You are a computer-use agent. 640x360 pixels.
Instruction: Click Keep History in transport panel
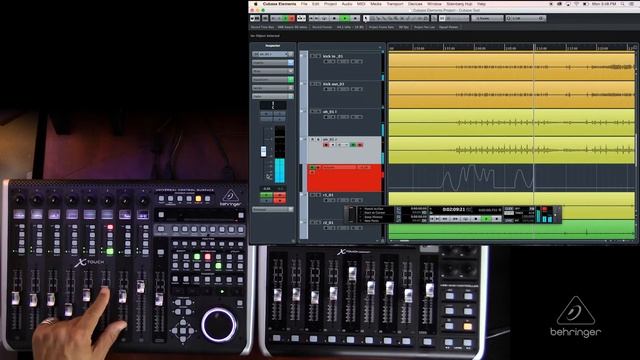[x=373, y=217]
